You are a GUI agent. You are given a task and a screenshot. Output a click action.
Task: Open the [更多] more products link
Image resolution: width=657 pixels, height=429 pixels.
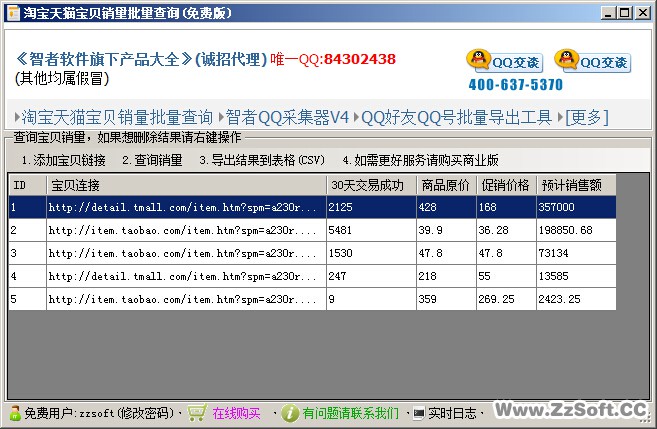(587, 117)
